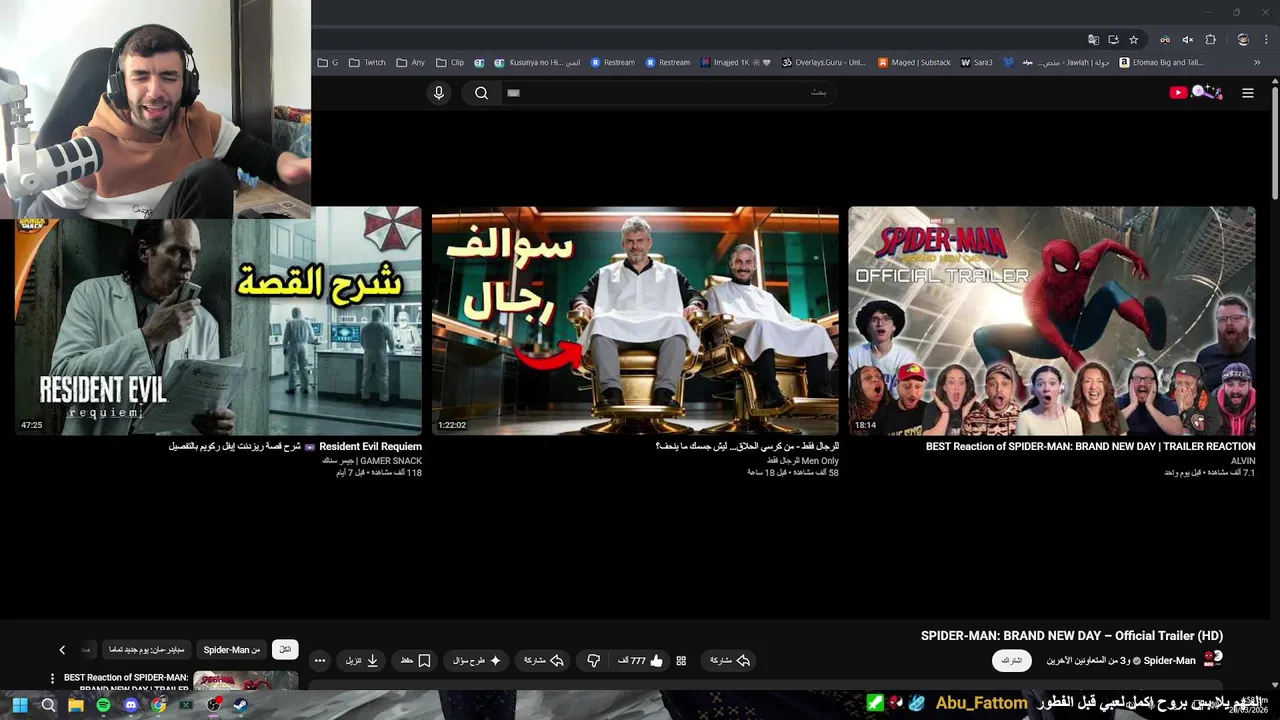The image size is (1280, 720).
Task: Select the 'الكل' filter chip
Action: (285, 650)
